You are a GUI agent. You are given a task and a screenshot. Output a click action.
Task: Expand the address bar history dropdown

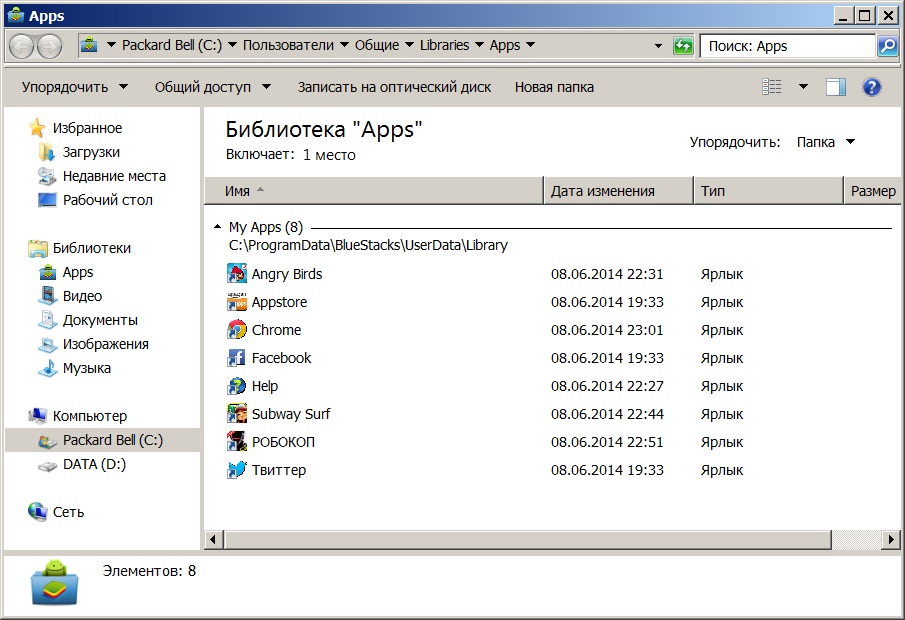658,46
